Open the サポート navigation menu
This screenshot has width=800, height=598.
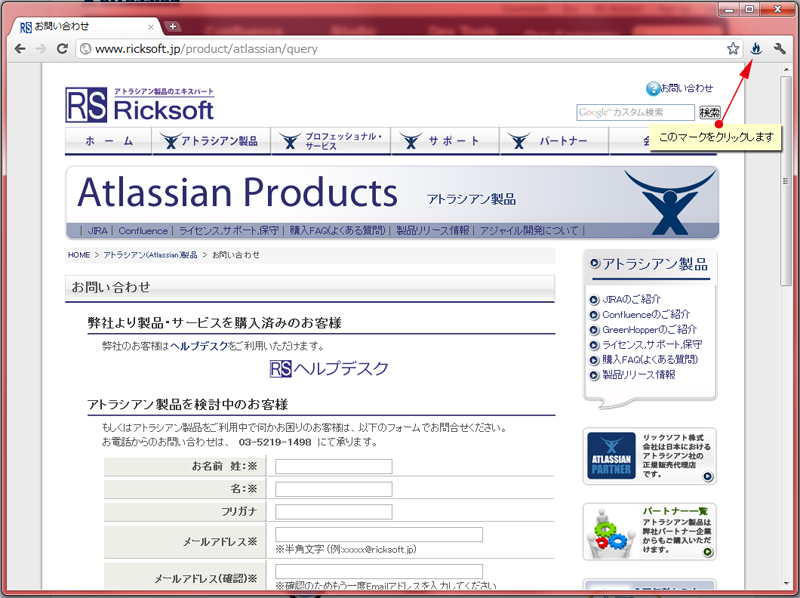point(445,141)
